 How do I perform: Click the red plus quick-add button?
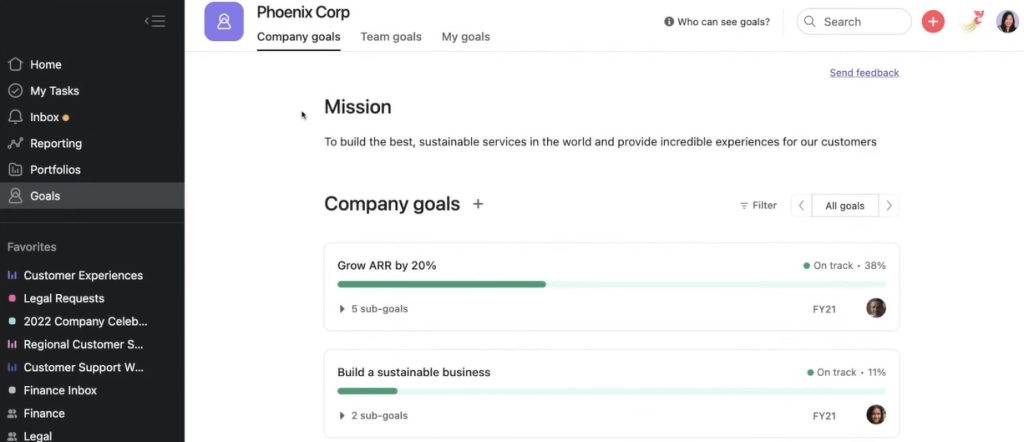[932, 22]
